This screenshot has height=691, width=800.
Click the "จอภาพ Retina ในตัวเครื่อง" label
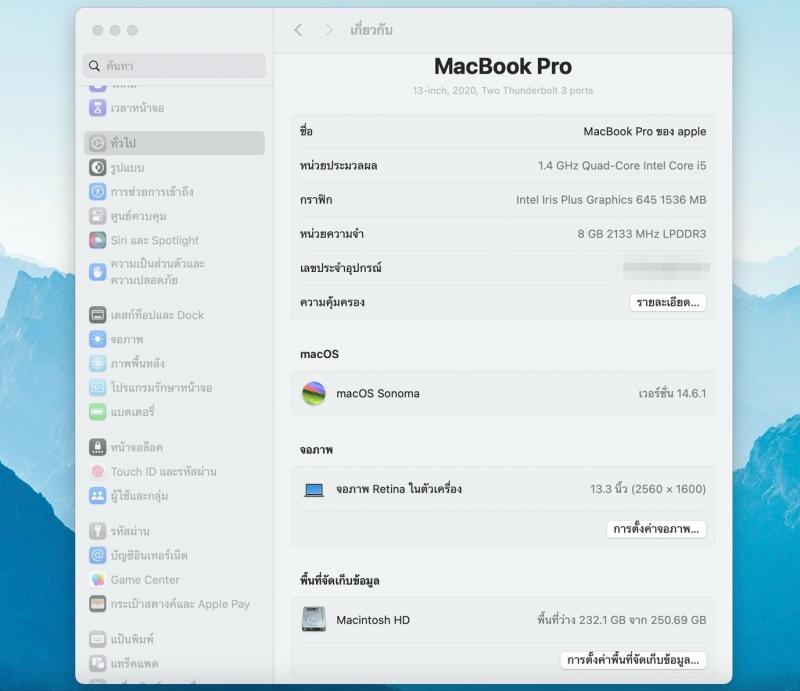399,489
